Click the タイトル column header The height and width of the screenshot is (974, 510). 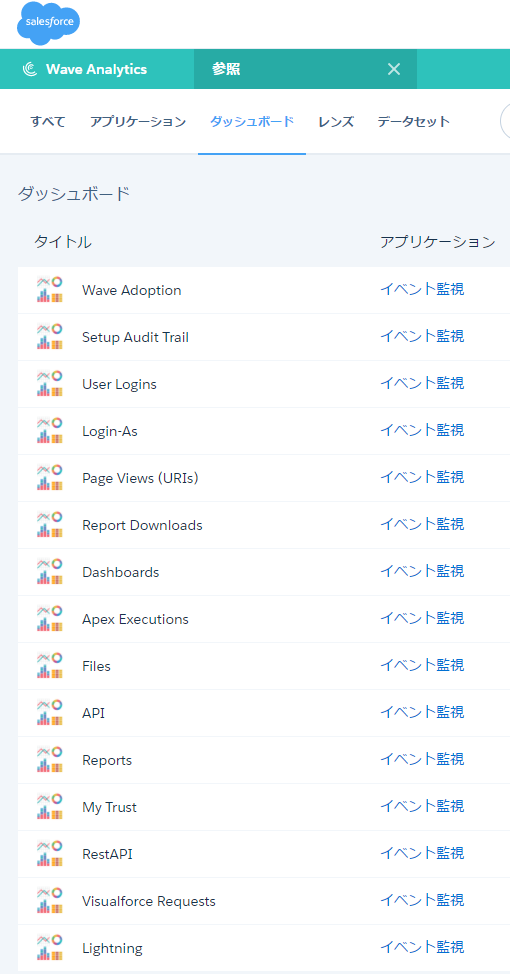63,242
